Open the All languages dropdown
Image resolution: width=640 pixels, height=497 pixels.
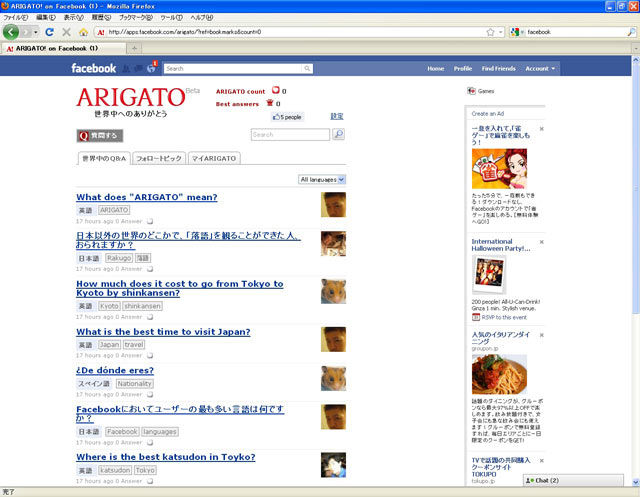(x=322, y=180)
